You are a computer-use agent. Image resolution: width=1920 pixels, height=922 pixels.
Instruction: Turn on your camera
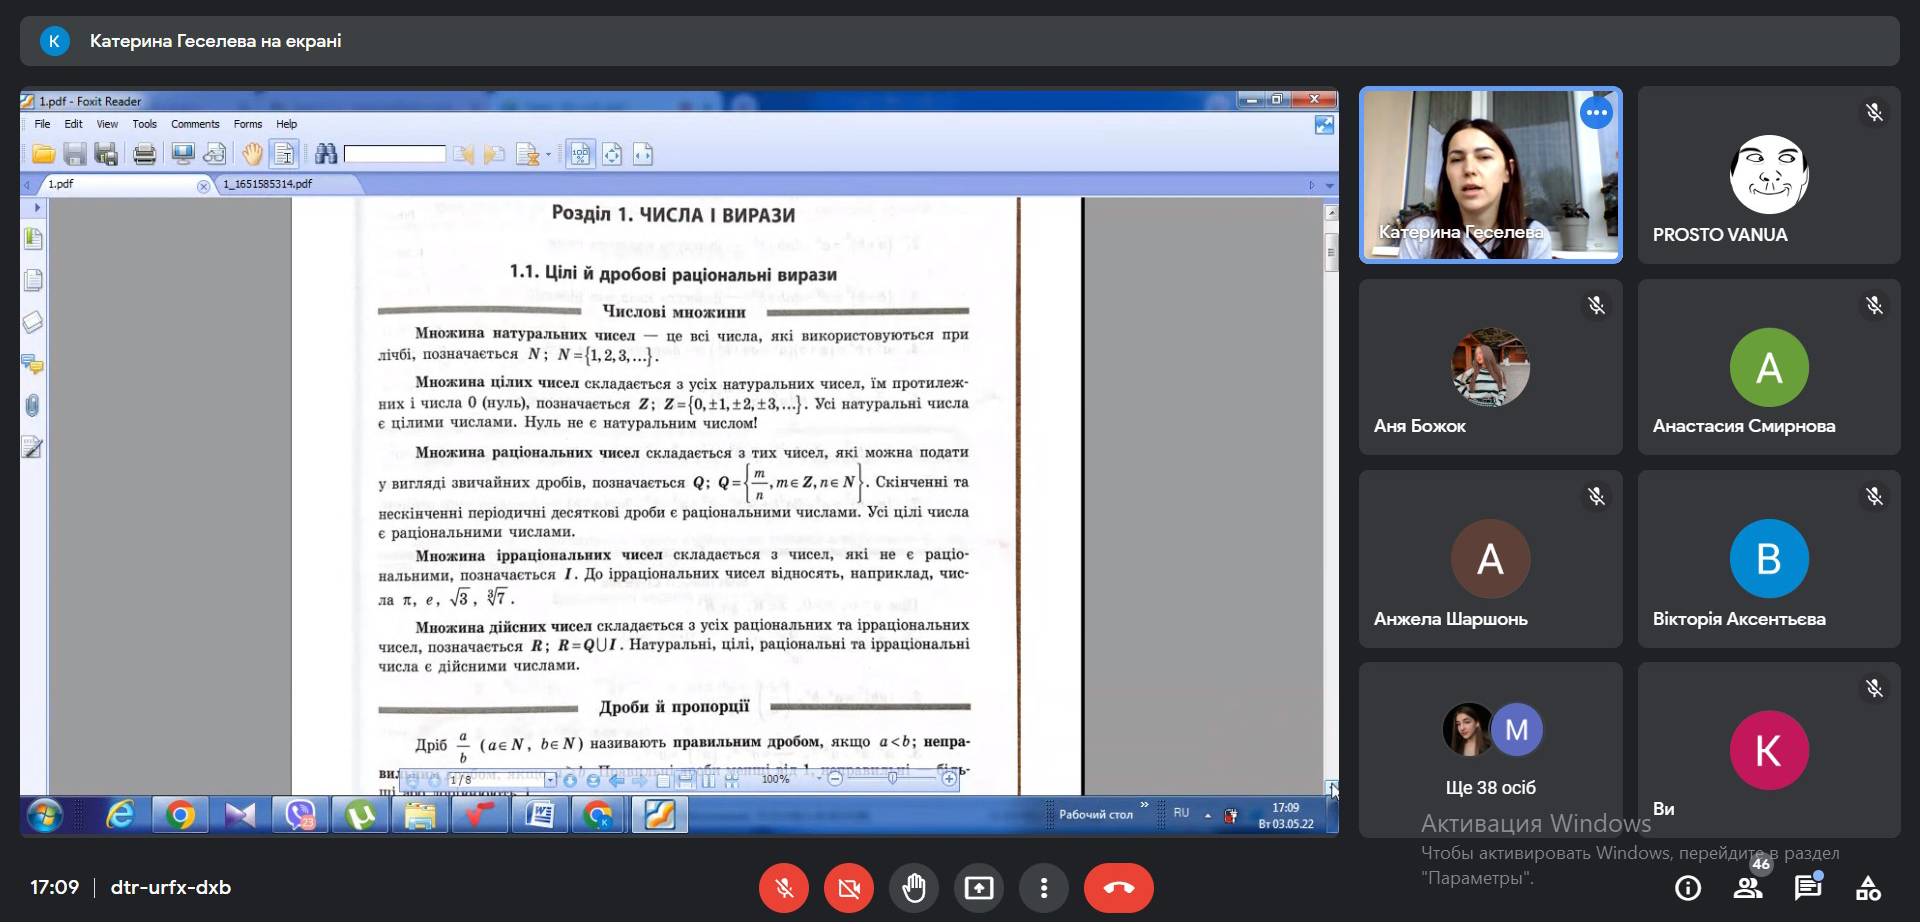pyautogui.click(x=849, y=888)
